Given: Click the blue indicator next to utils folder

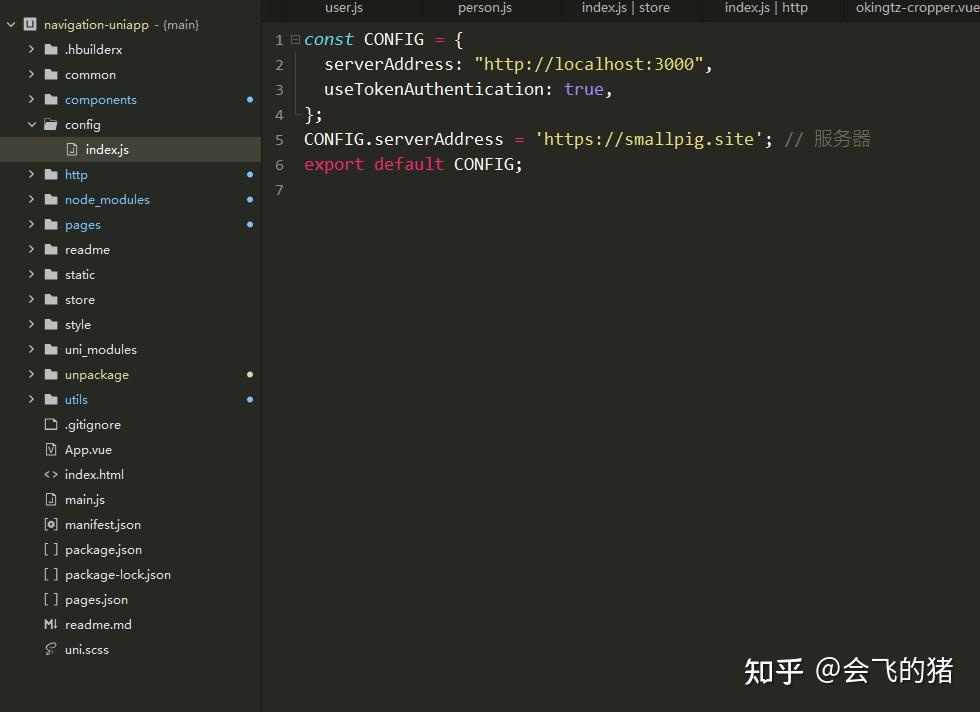Looking at the screenshot, I should 249,399.
